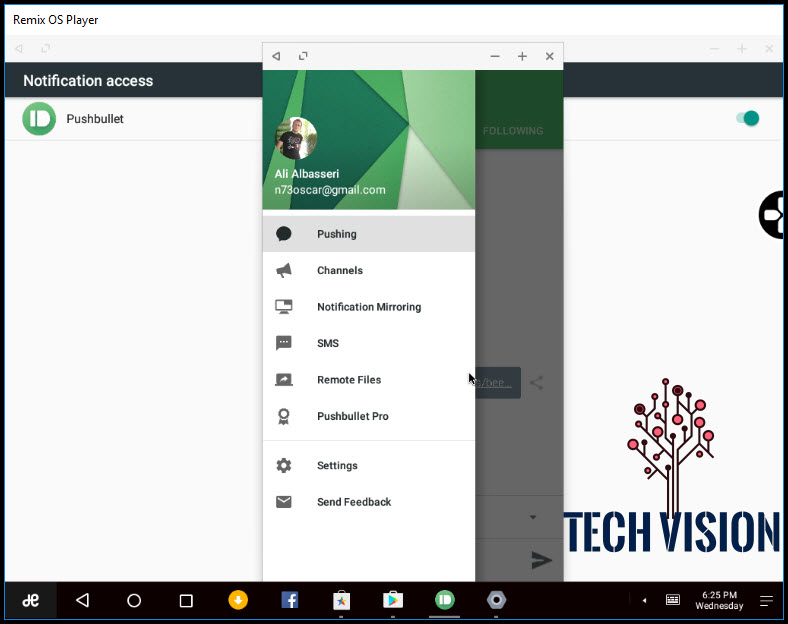Open Channels from the drawer menu

(x=368, y=270)
